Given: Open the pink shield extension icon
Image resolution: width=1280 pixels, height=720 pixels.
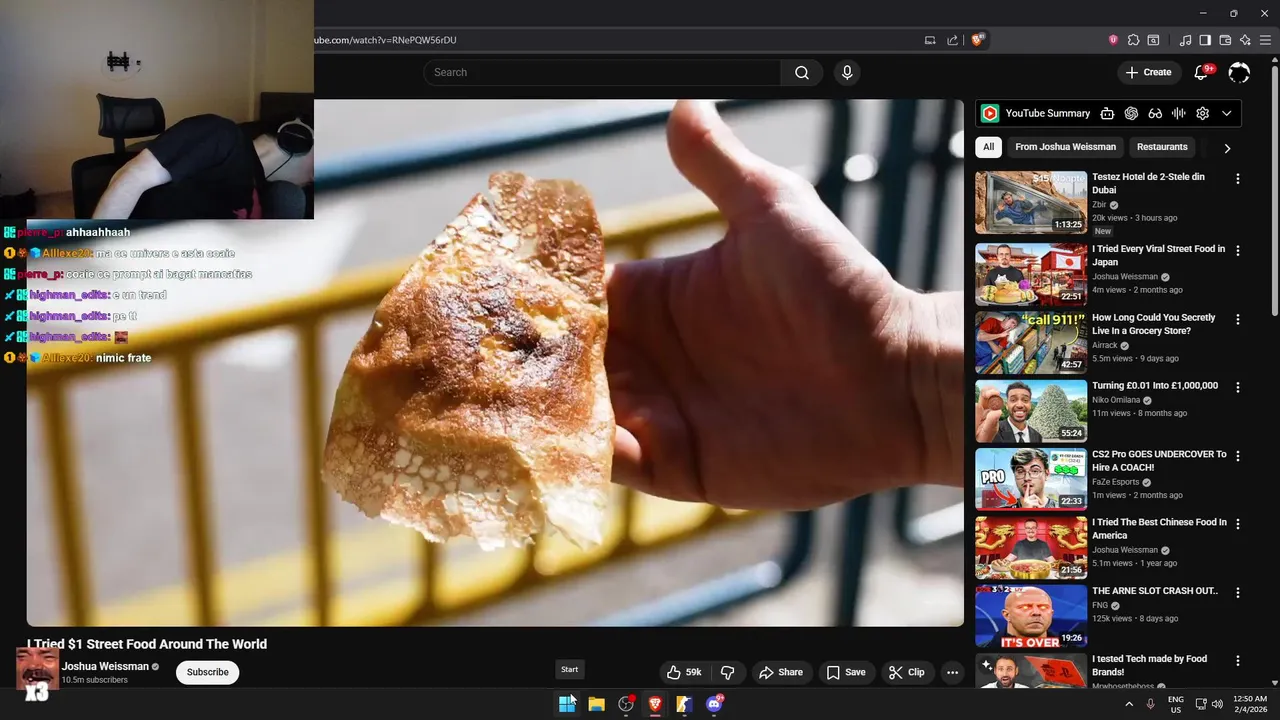Looking at the screenshot, I should point(1113,40).
